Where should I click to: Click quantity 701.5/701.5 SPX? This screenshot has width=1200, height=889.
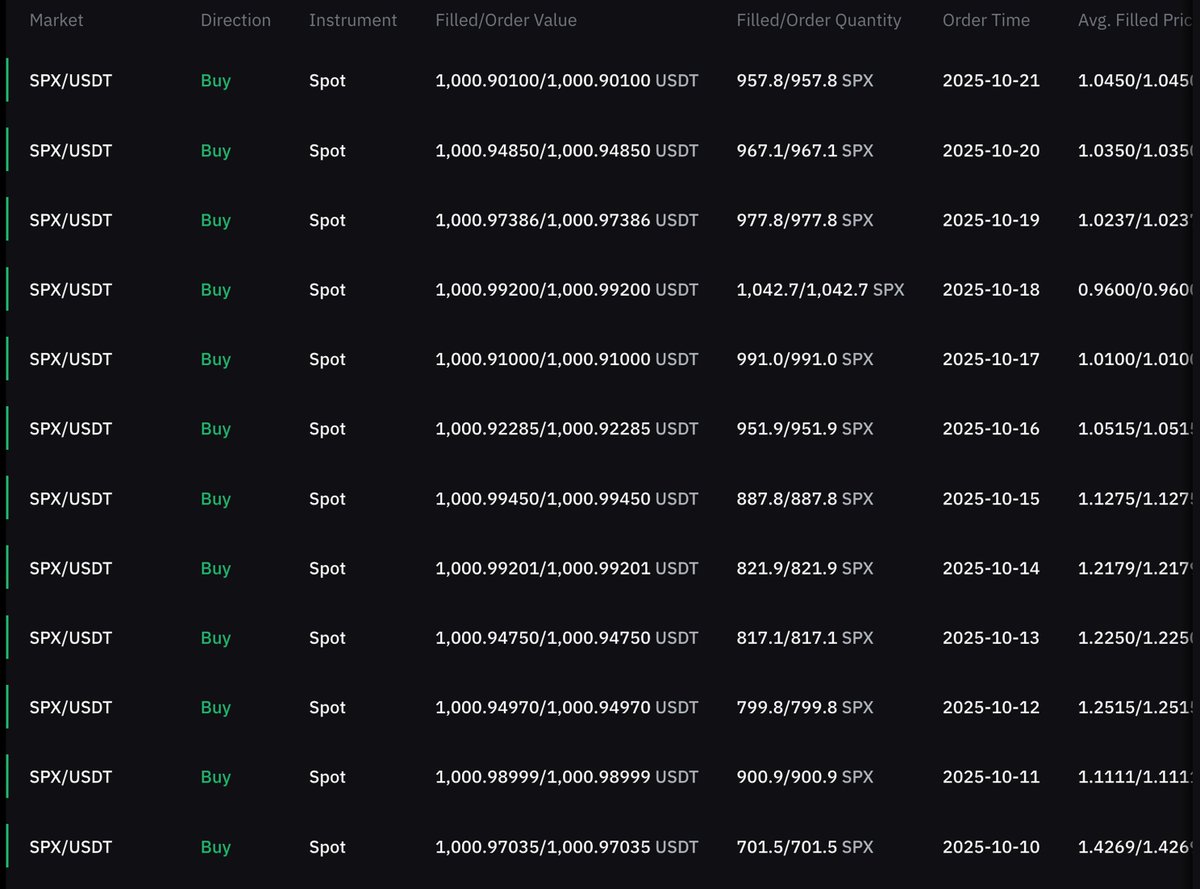(805, 847)
